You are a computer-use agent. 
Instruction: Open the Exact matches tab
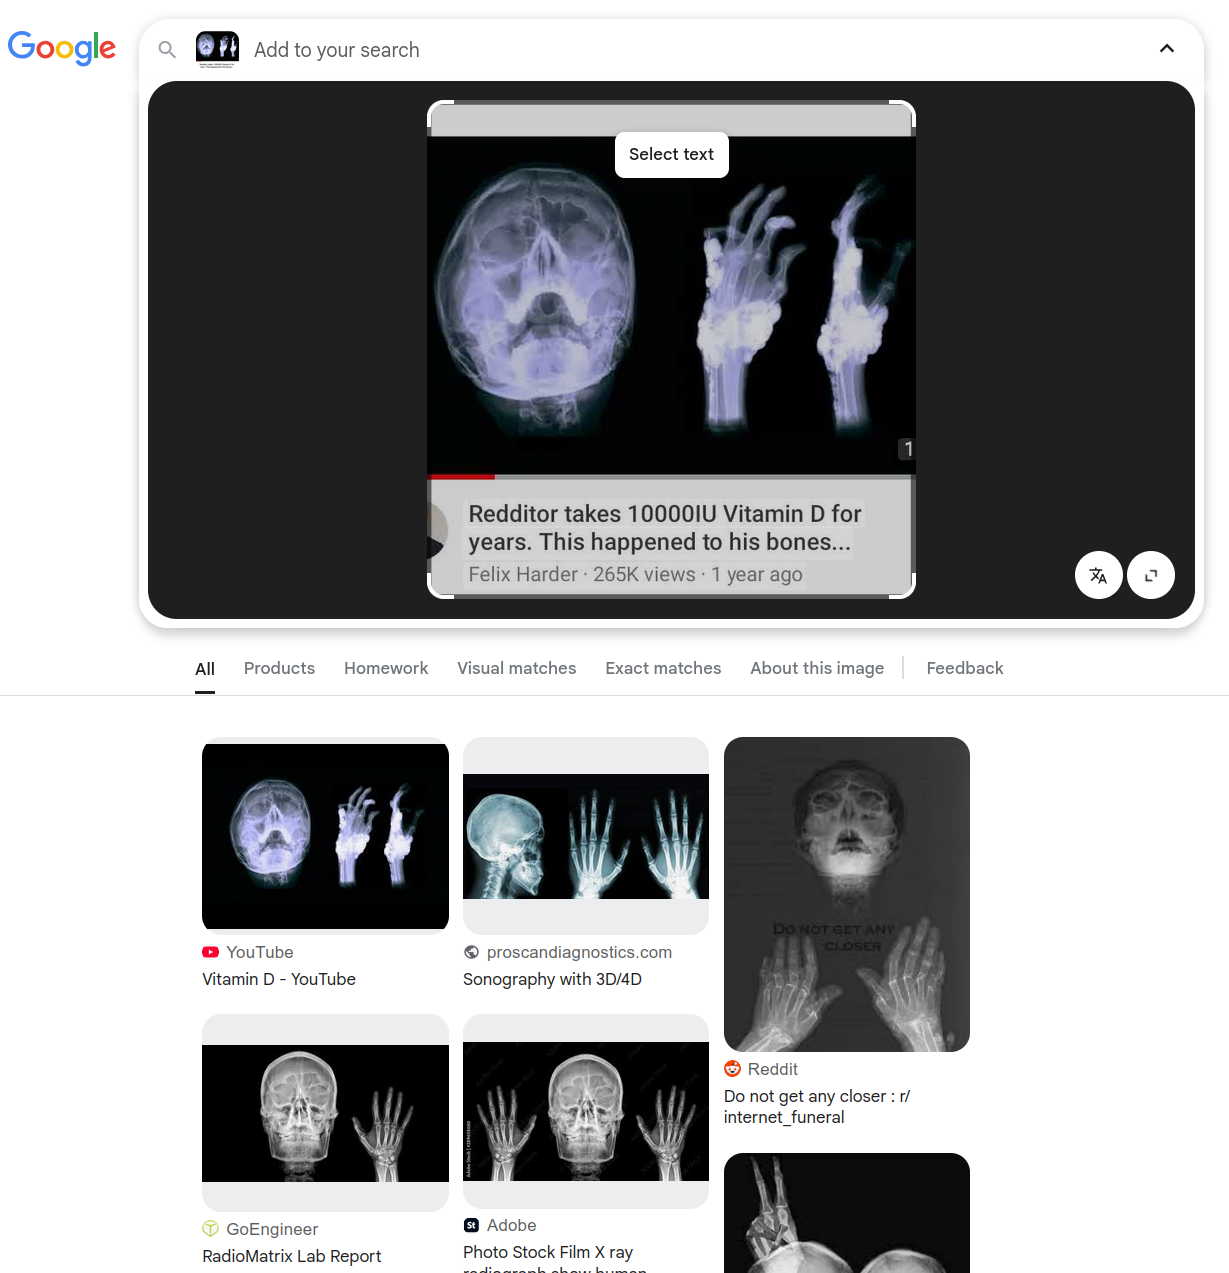pos(663,668)
